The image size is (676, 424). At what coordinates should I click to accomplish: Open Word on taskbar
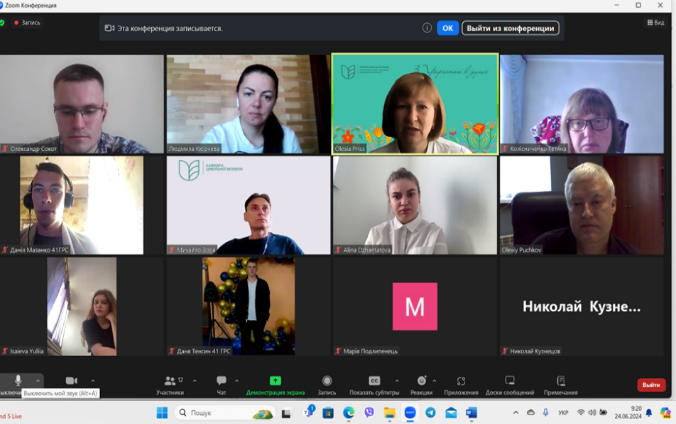pos(471,413)
